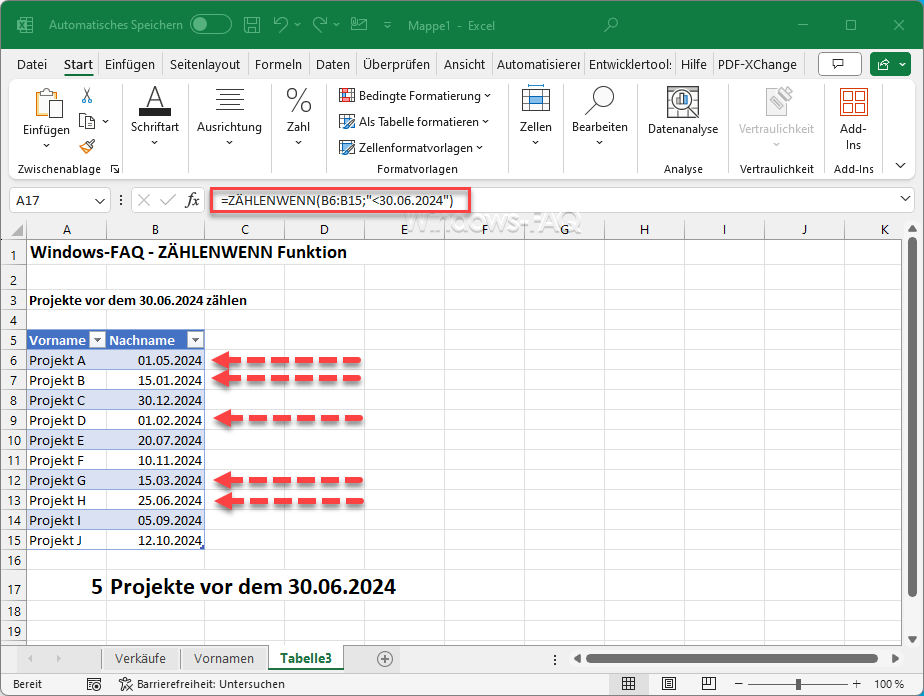Open the Nachname column filter dropdown
The image size is (924, 696).
(195, 340)
